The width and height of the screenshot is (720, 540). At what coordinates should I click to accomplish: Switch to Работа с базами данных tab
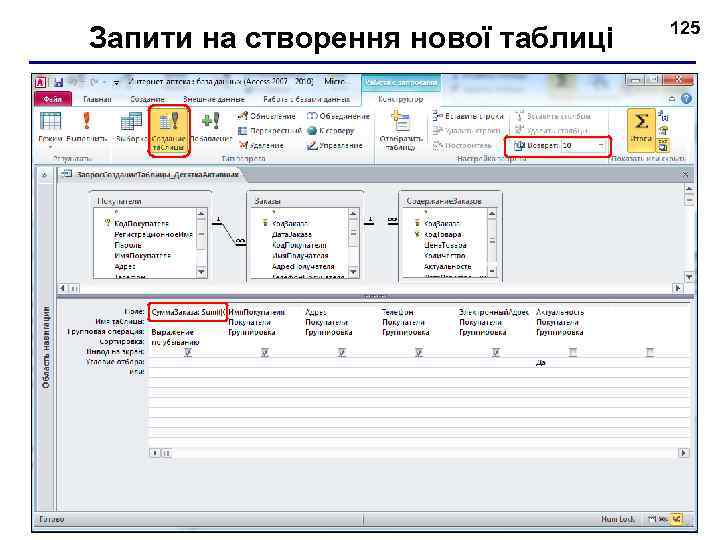(307, 99)
